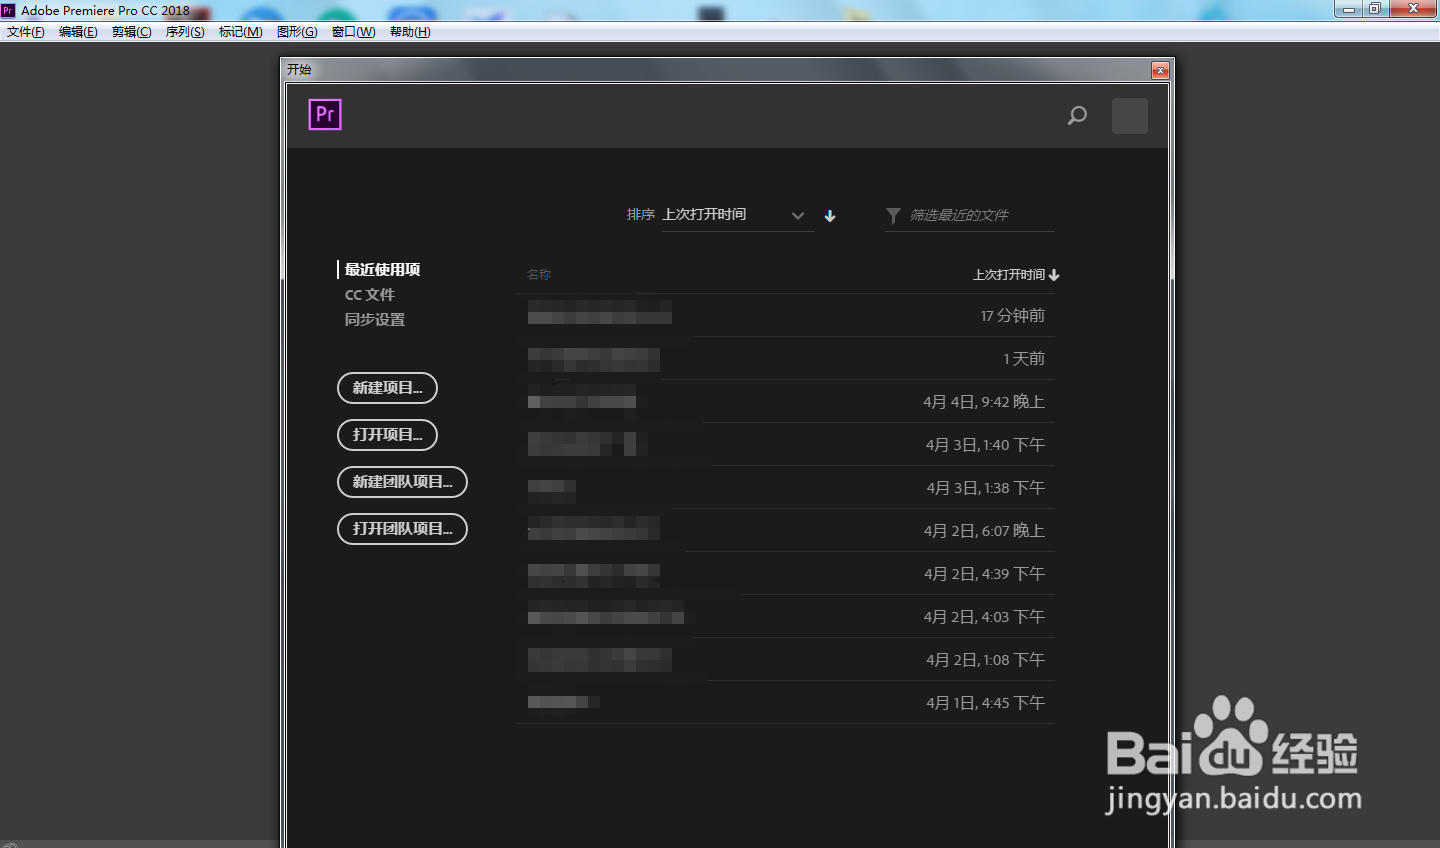The width and height of the screenshot is (1440, 848).
Task: Click the user profile avatar square
Action: pyautogui.click(x=1130, y=116)
